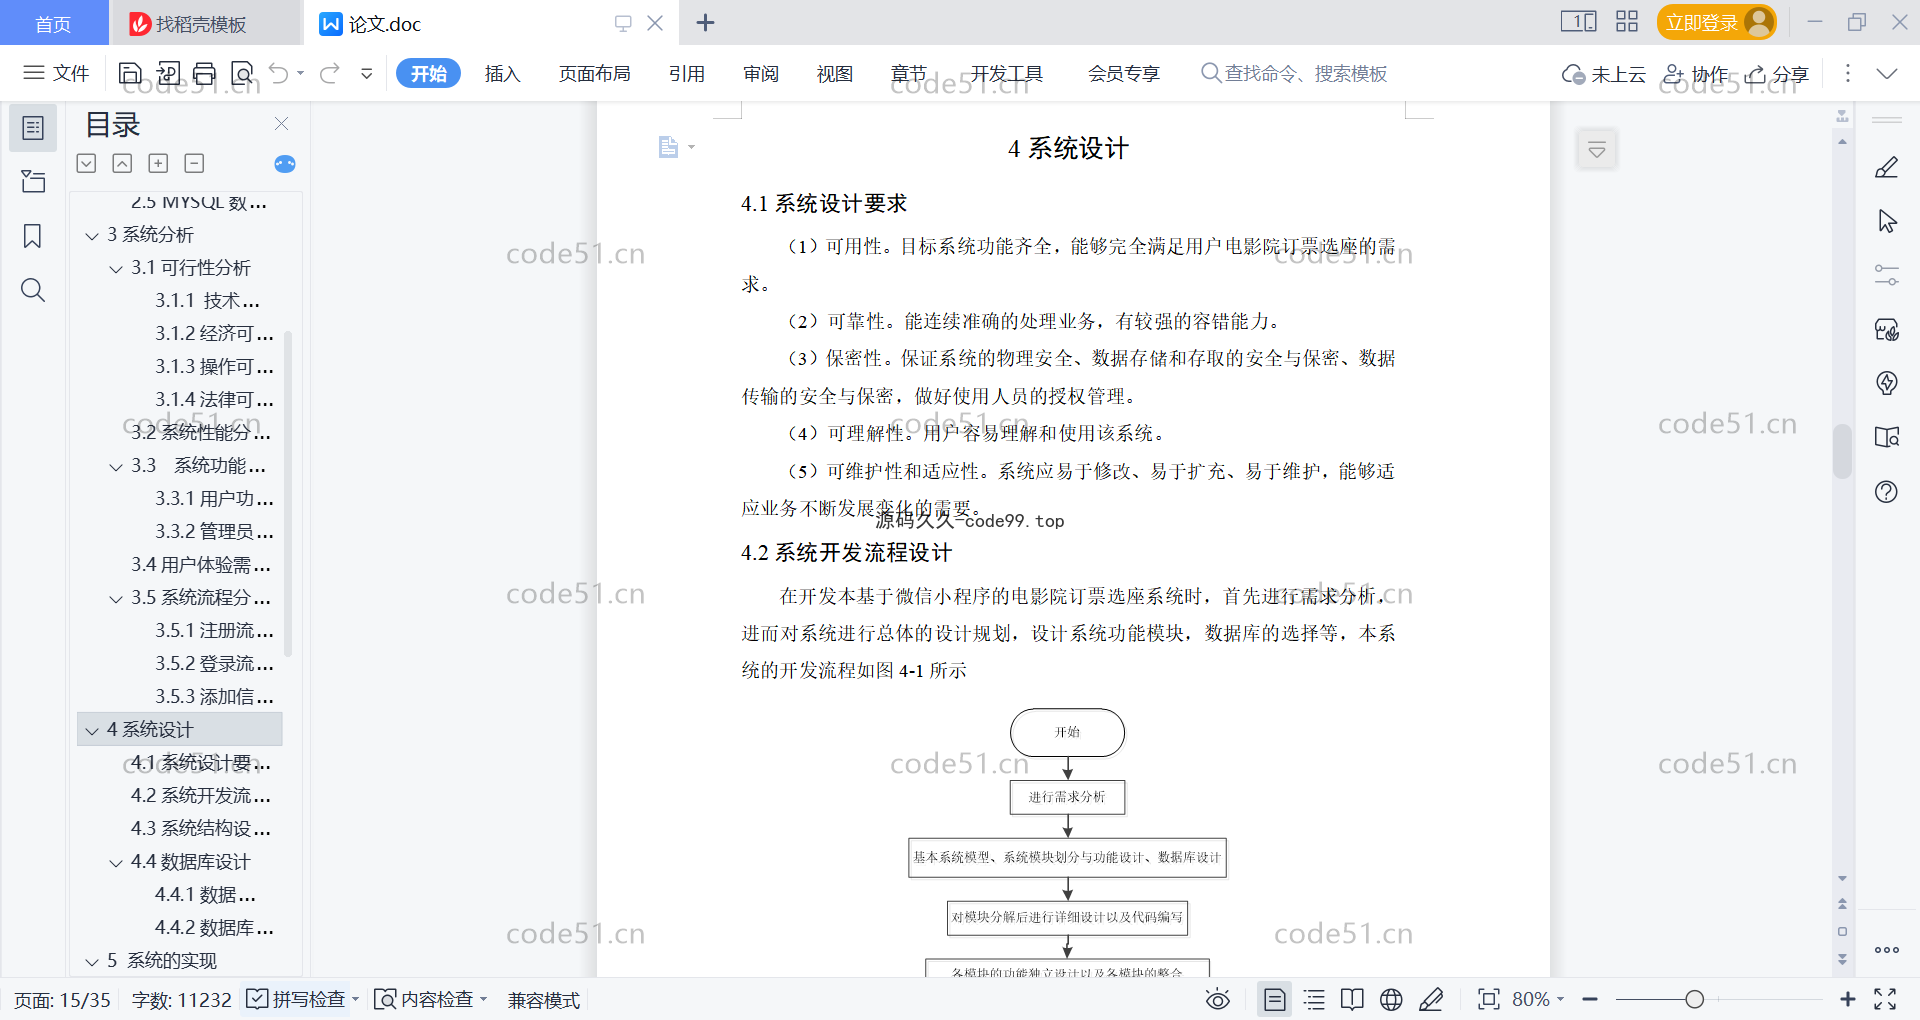Open the 文件 menu
Image resolution: width=1920 pixels, height=1020 pixels.
57,73
